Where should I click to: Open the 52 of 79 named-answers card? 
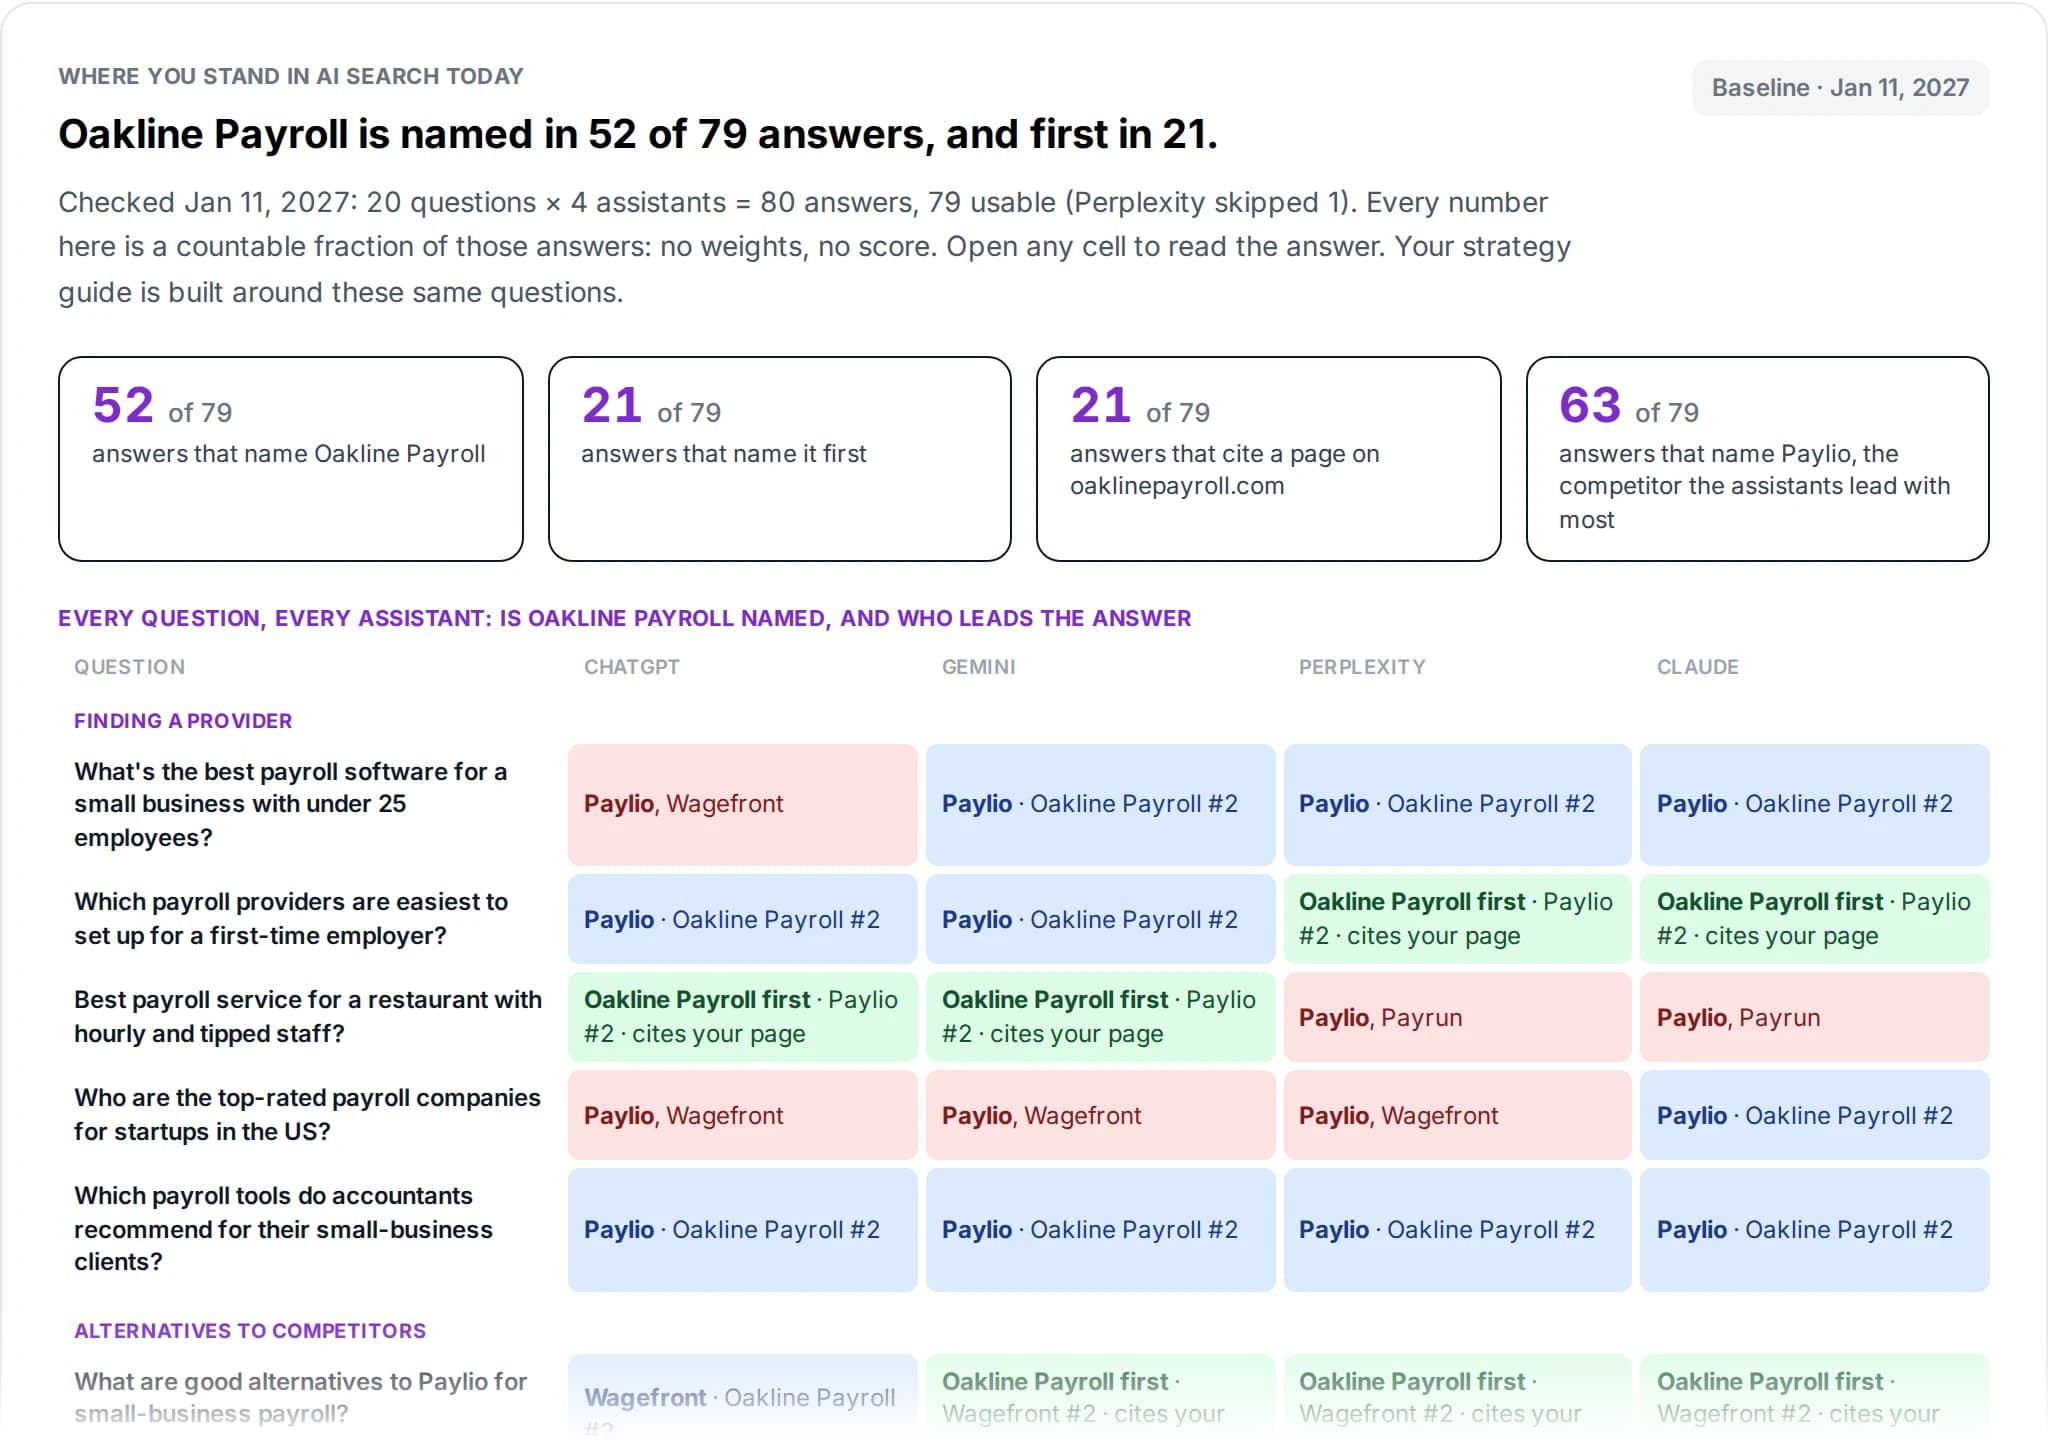(291, 459)
